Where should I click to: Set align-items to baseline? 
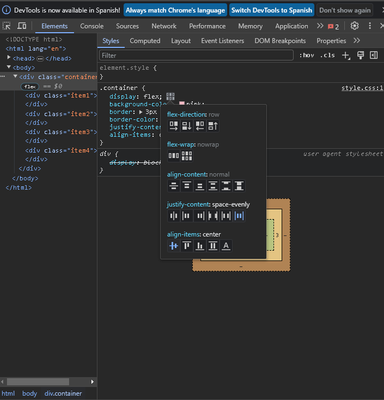(226, 246)
